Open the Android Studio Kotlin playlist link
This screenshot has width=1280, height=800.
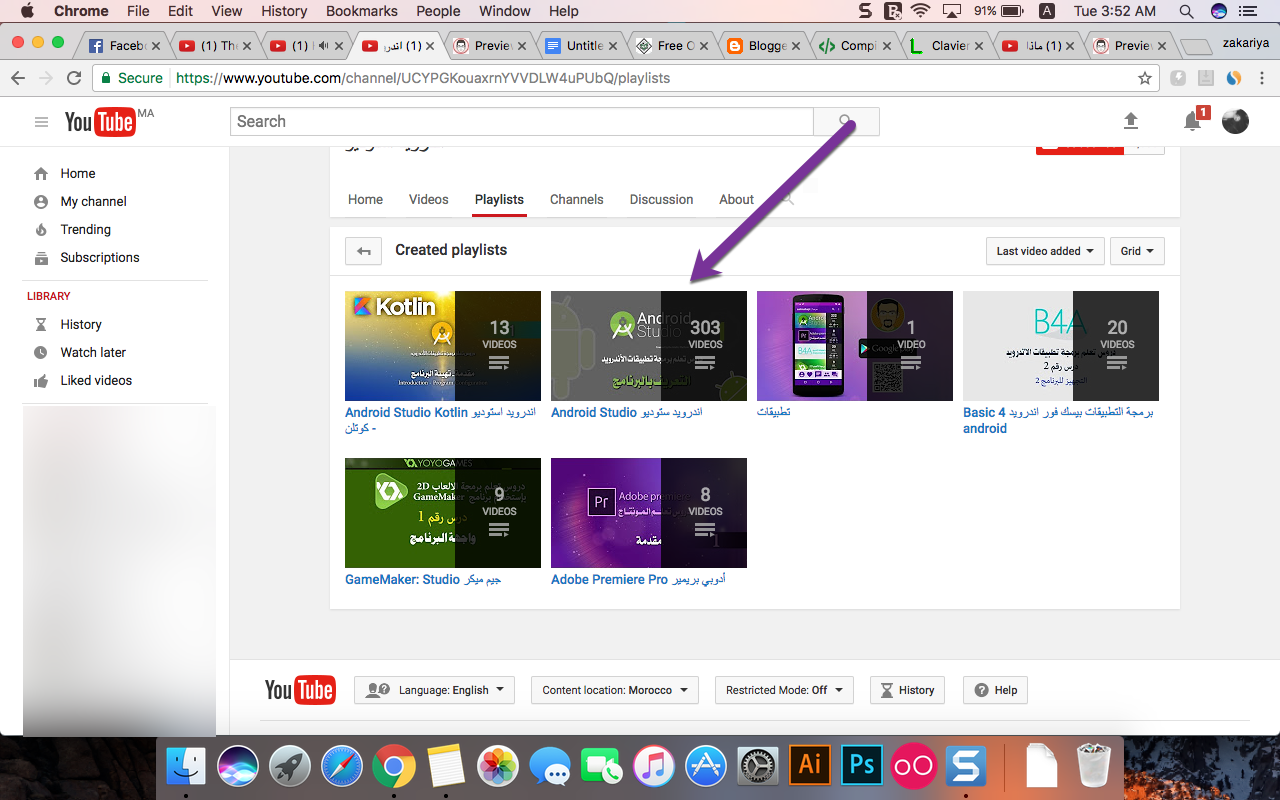406,412
